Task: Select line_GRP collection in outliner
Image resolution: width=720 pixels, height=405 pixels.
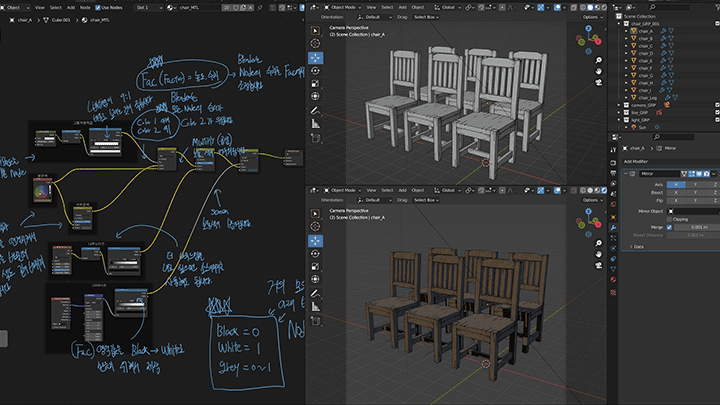Action: [x=640, y=112]
